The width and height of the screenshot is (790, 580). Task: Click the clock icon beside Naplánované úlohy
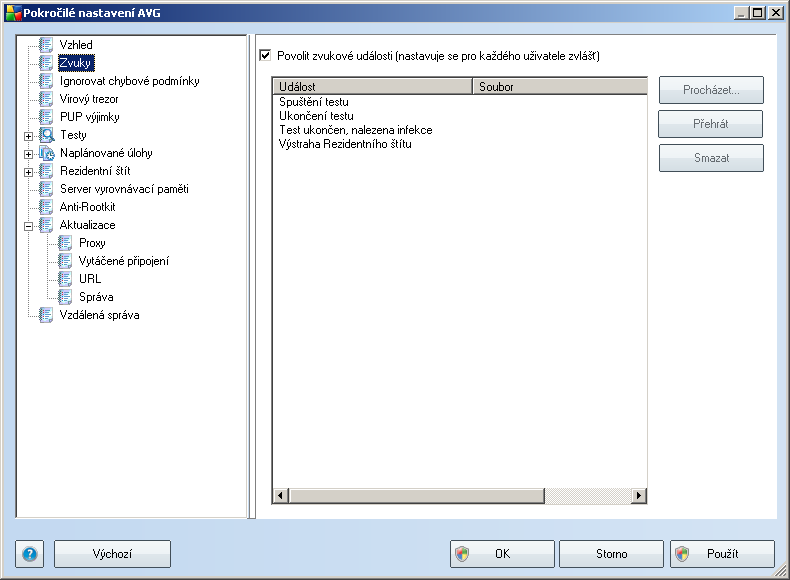[x=46, y=153]
